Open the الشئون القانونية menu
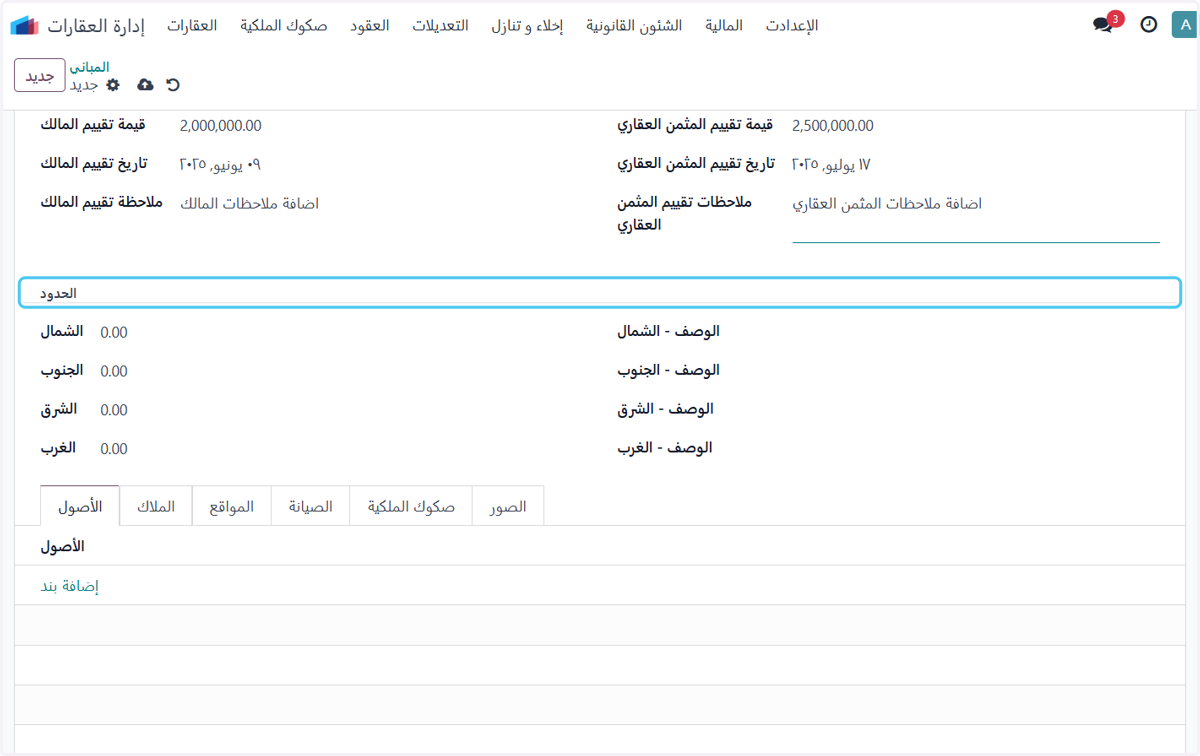 pyautogui.click(x=634, y=26)
